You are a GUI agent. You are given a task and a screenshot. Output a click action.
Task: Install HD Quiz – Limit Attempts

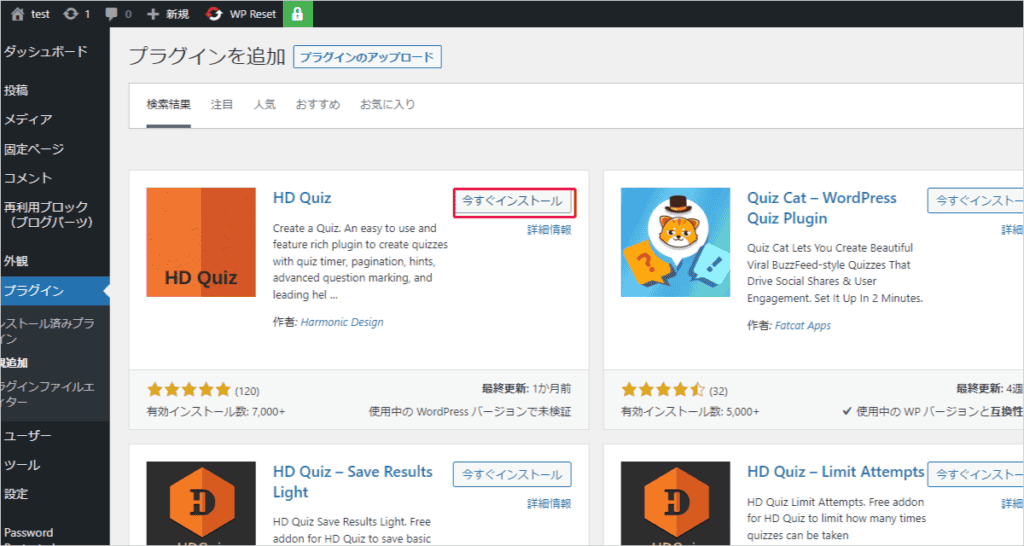pyautogui.click(x=976, y=475)
